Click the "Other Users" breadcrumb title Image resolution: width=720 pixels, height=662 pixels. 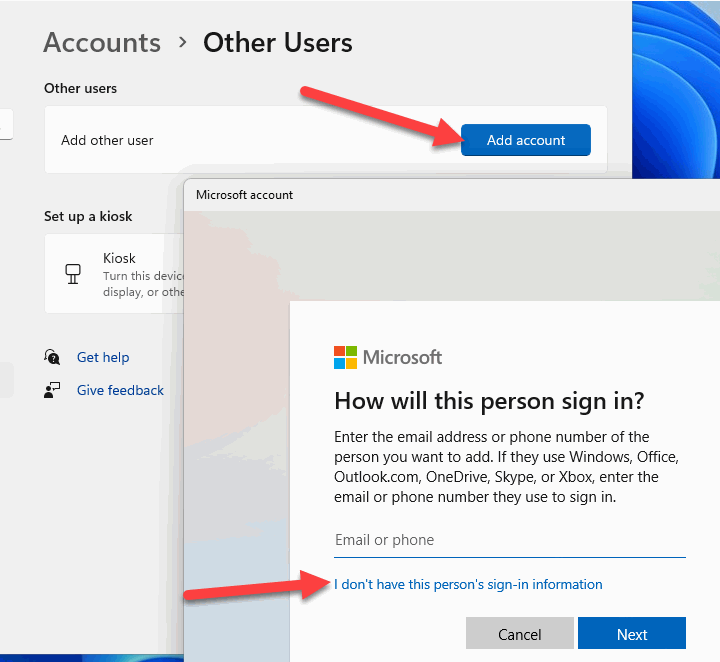[277, 43]
